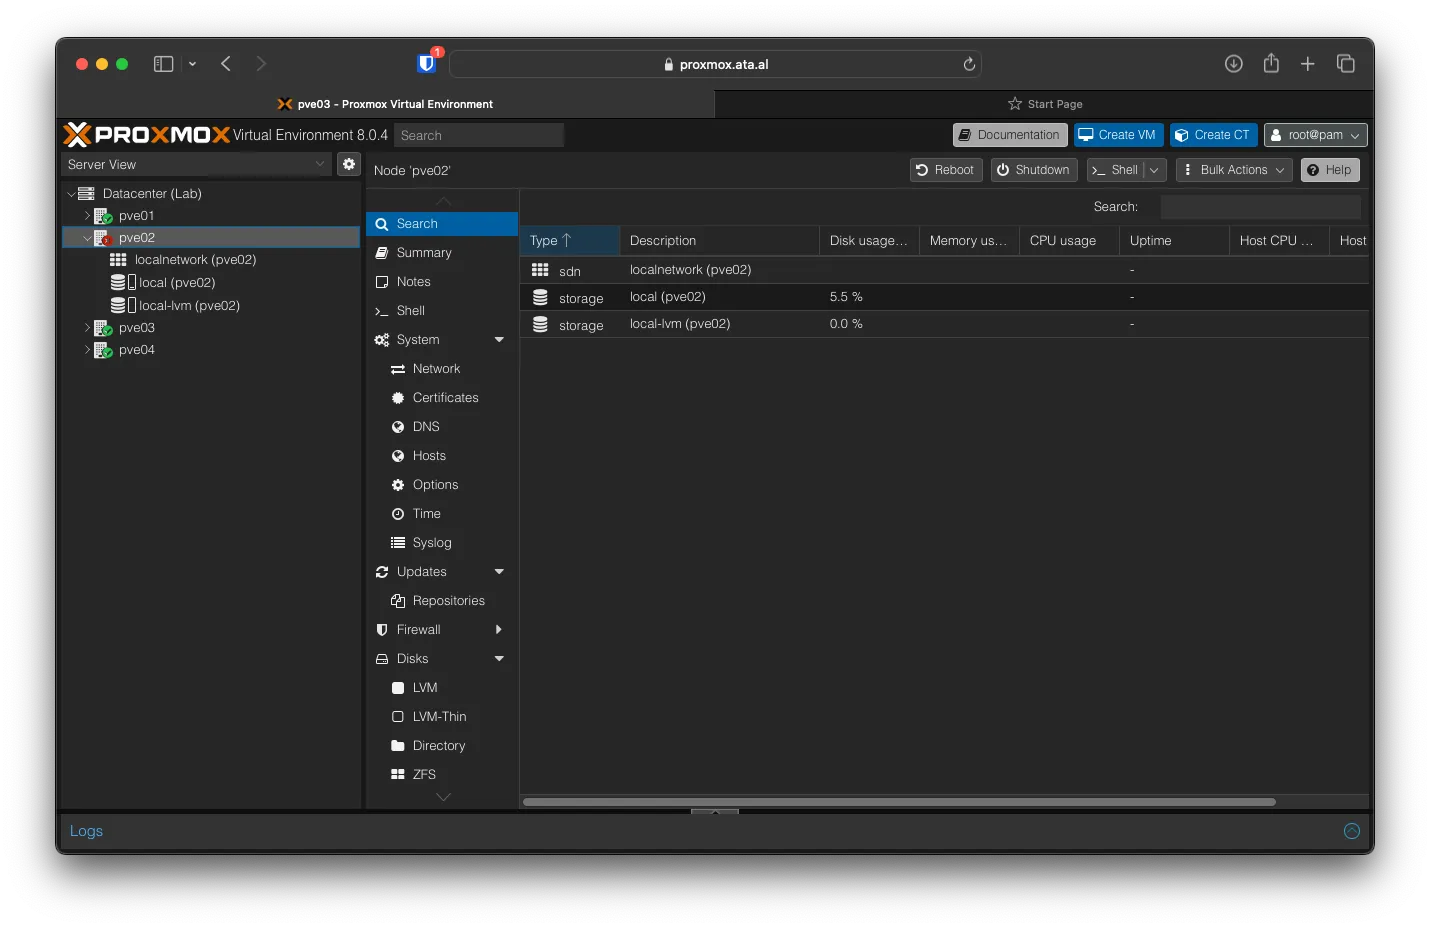The height and width of the screenshot is (928, 1430).
Task: Open the LVM-Thin menu item
Action: coord(442,717)
